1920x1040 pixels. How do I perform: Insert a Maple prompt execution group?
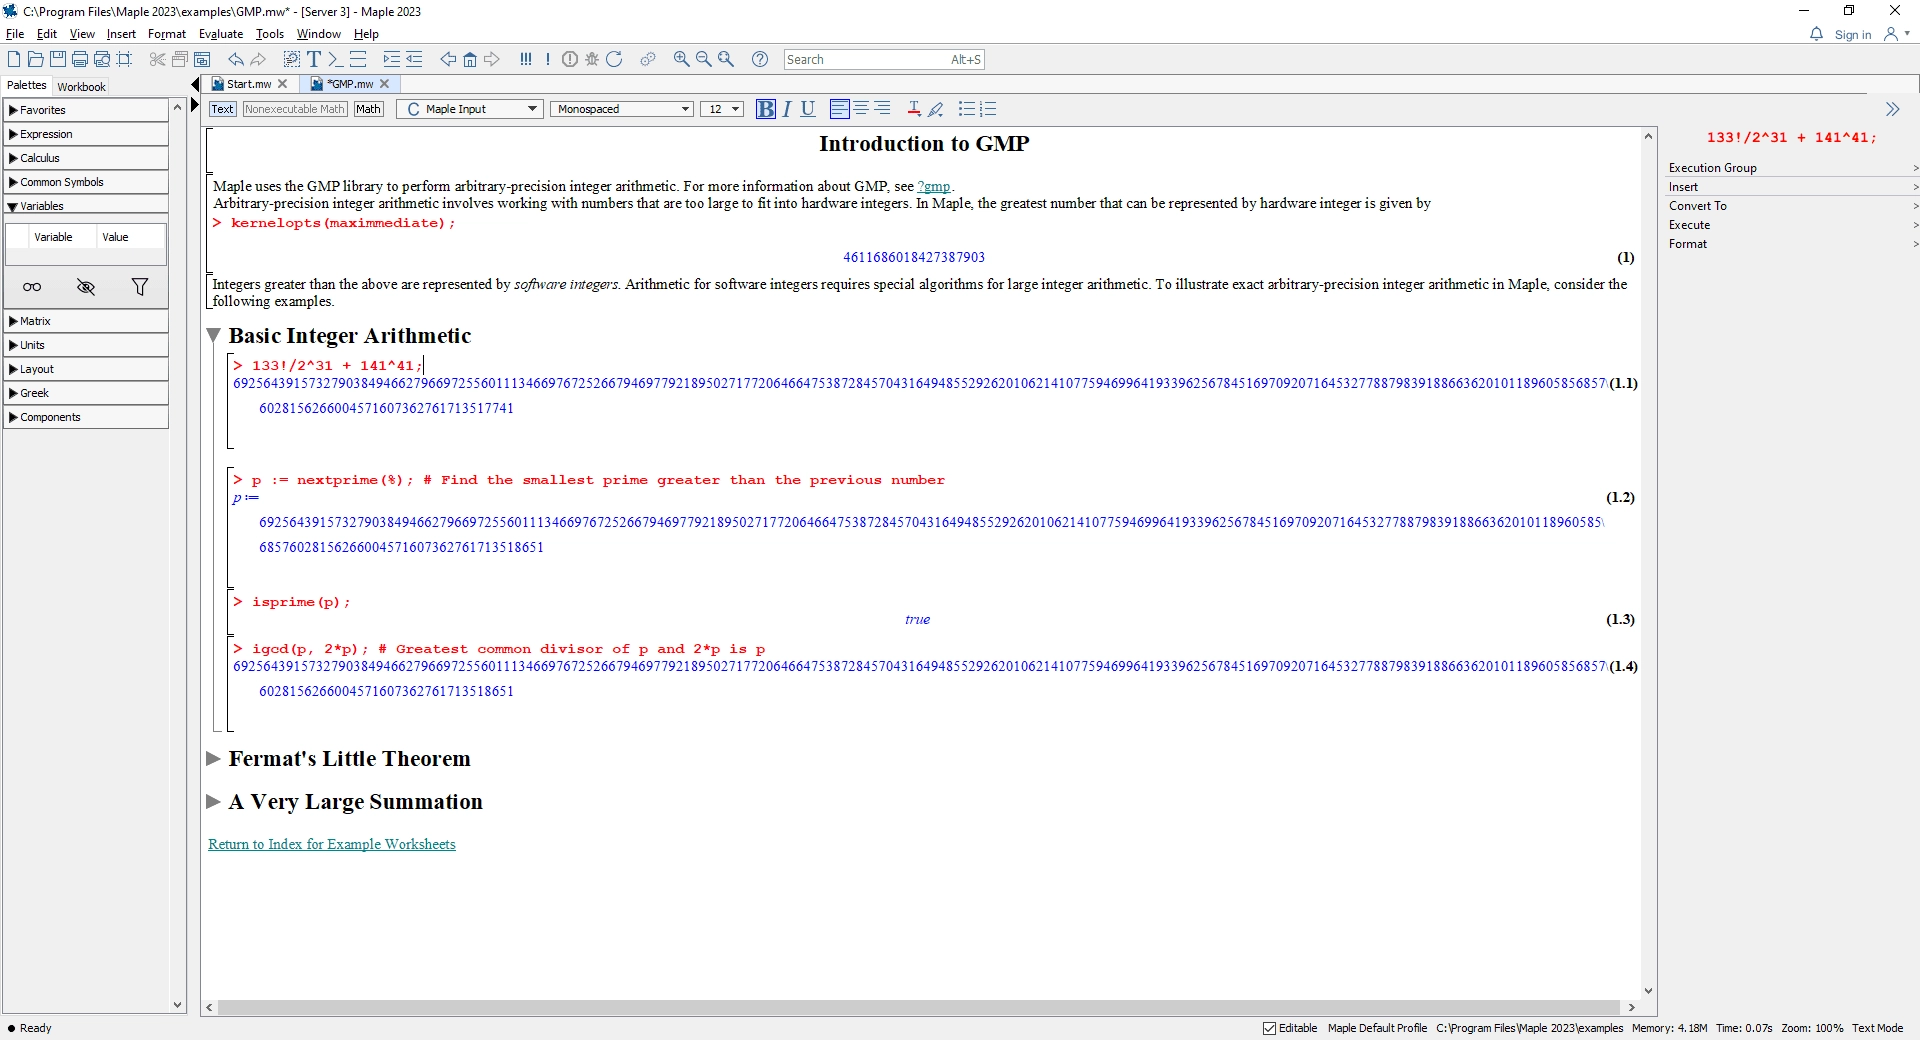click(x=335, y=59)
